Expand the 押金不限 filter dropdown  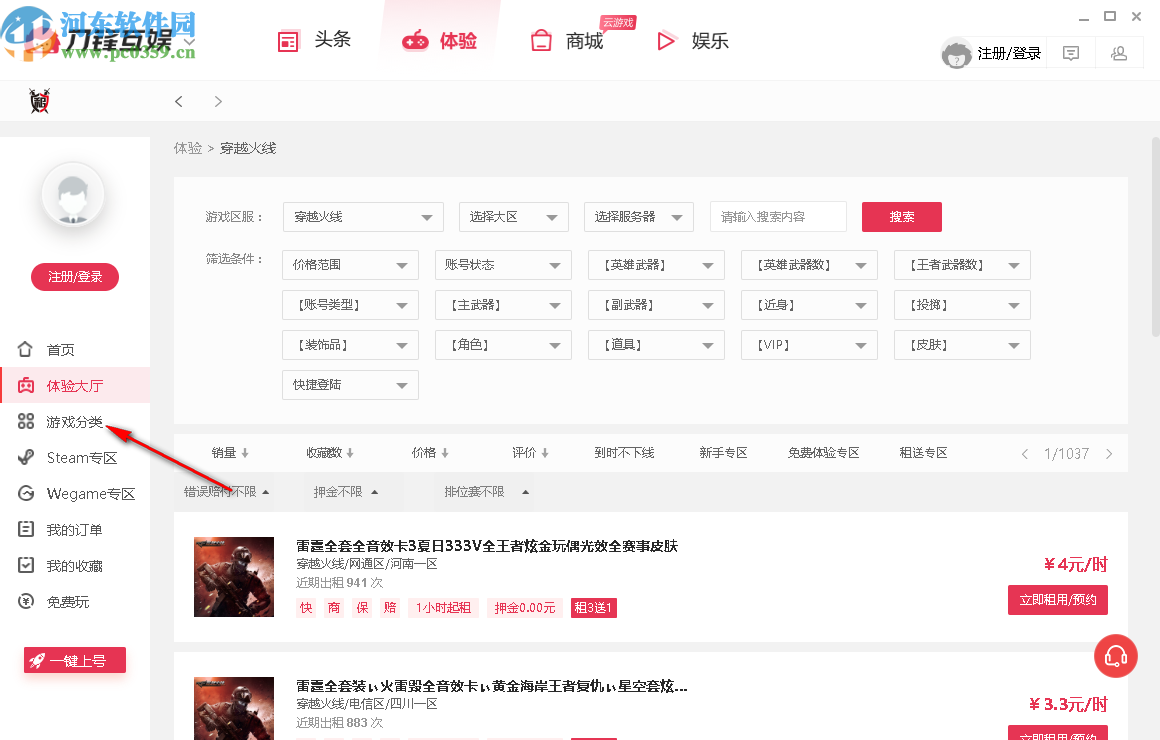point(347,492)
